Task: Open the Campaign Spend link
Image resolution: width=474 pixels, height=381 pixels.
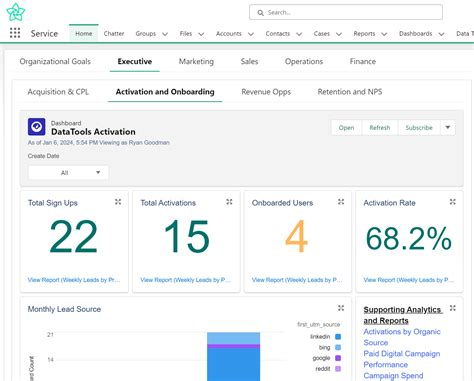Action: [x=393, y=376]
